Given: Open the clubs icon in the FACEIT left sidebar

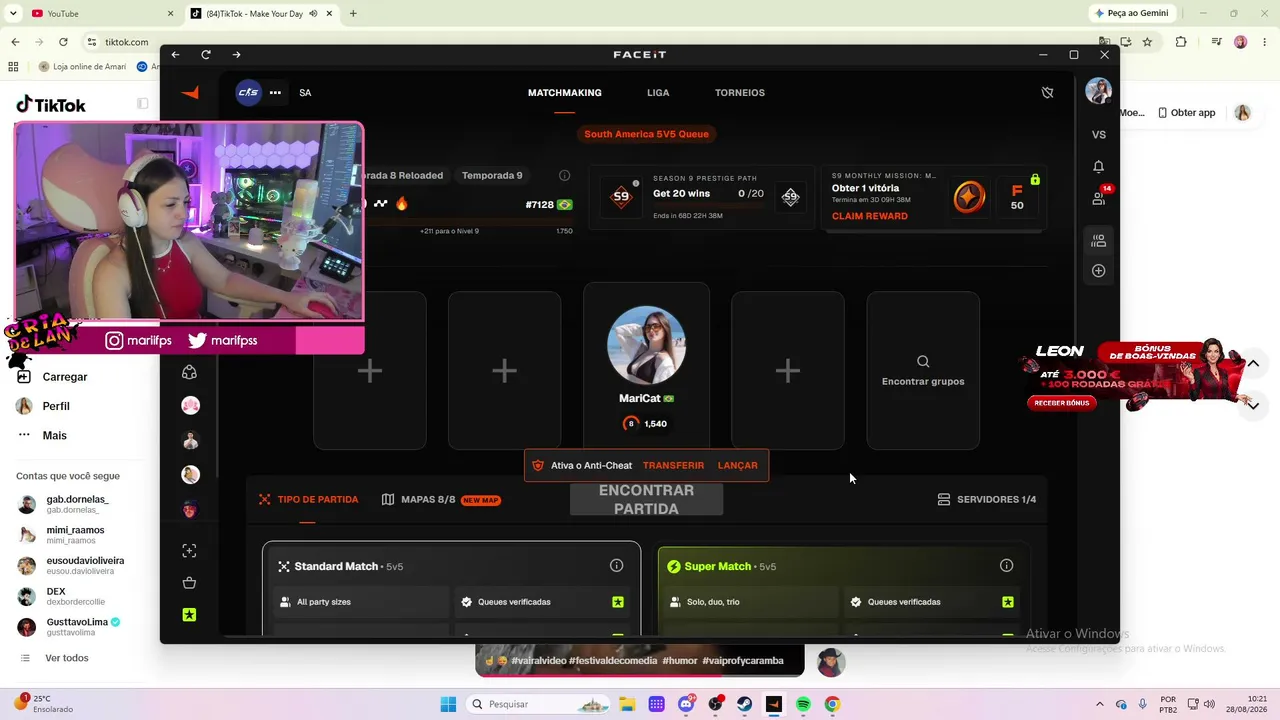Looking at the screenshot, I should coord(190,372).
